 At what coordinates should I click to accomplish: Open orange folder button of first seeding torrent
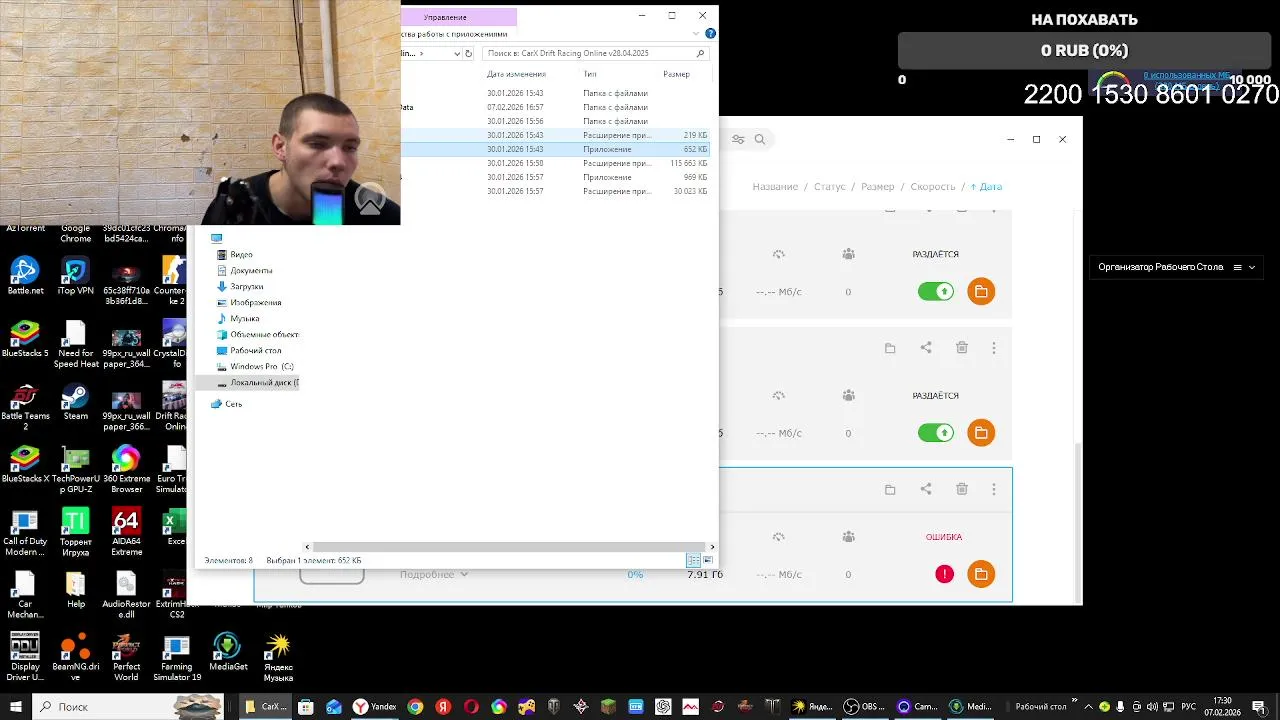click(x=981, y=292)
